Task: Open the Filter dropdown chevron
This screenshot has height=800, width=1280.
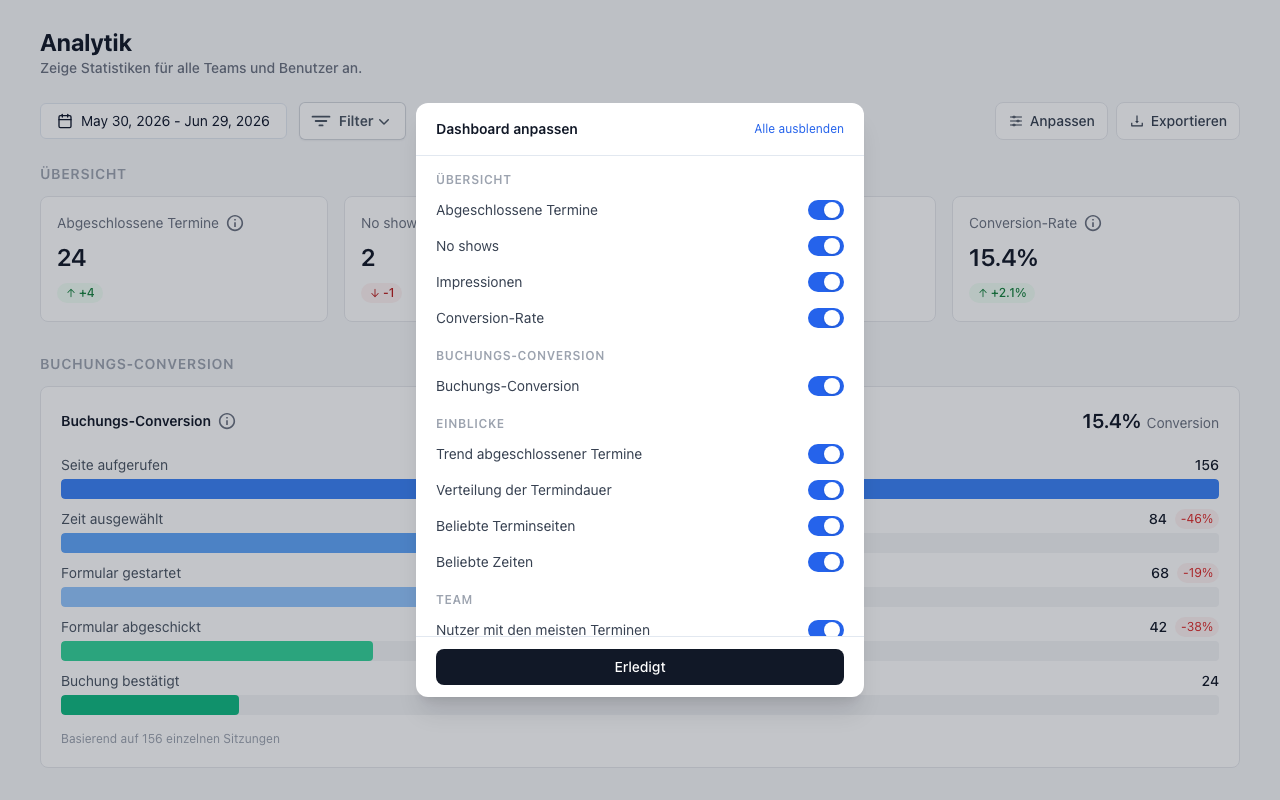Action: pos(384,121)
